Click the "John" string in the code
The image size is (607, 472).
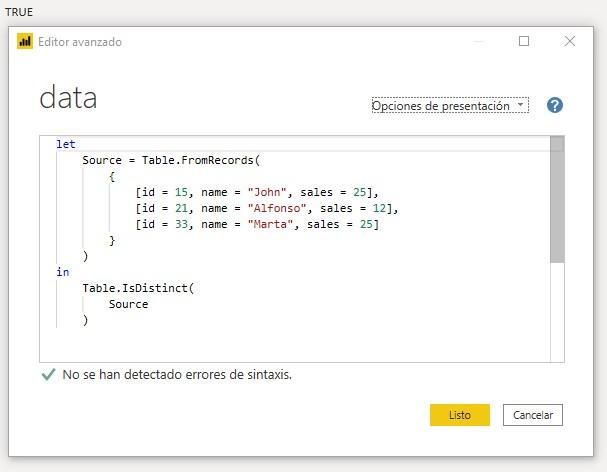(267, 192)
